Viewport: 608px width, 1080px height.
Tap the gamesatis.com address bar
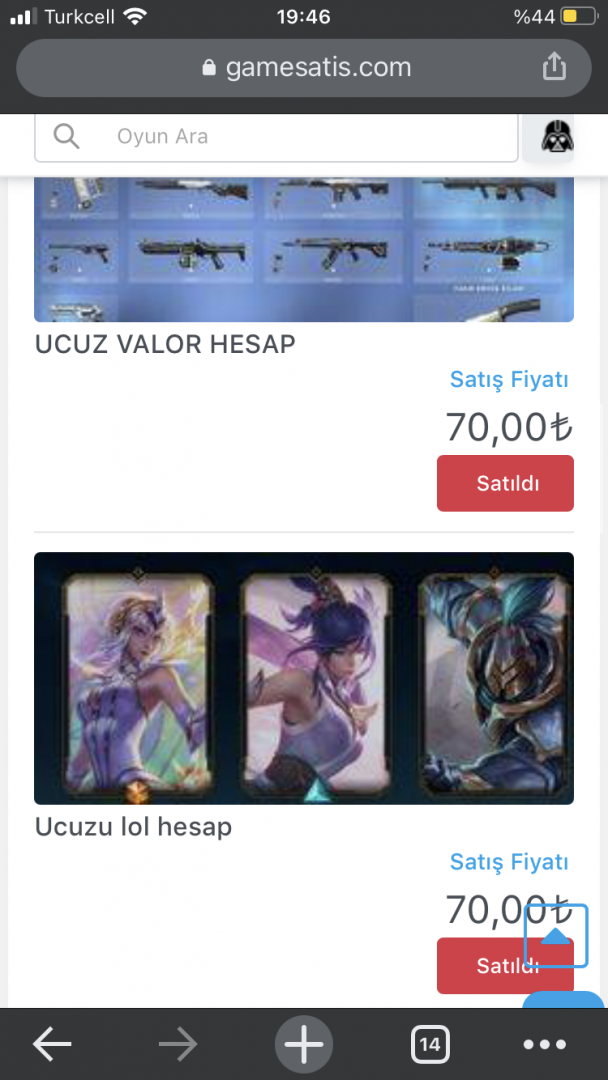304,68
